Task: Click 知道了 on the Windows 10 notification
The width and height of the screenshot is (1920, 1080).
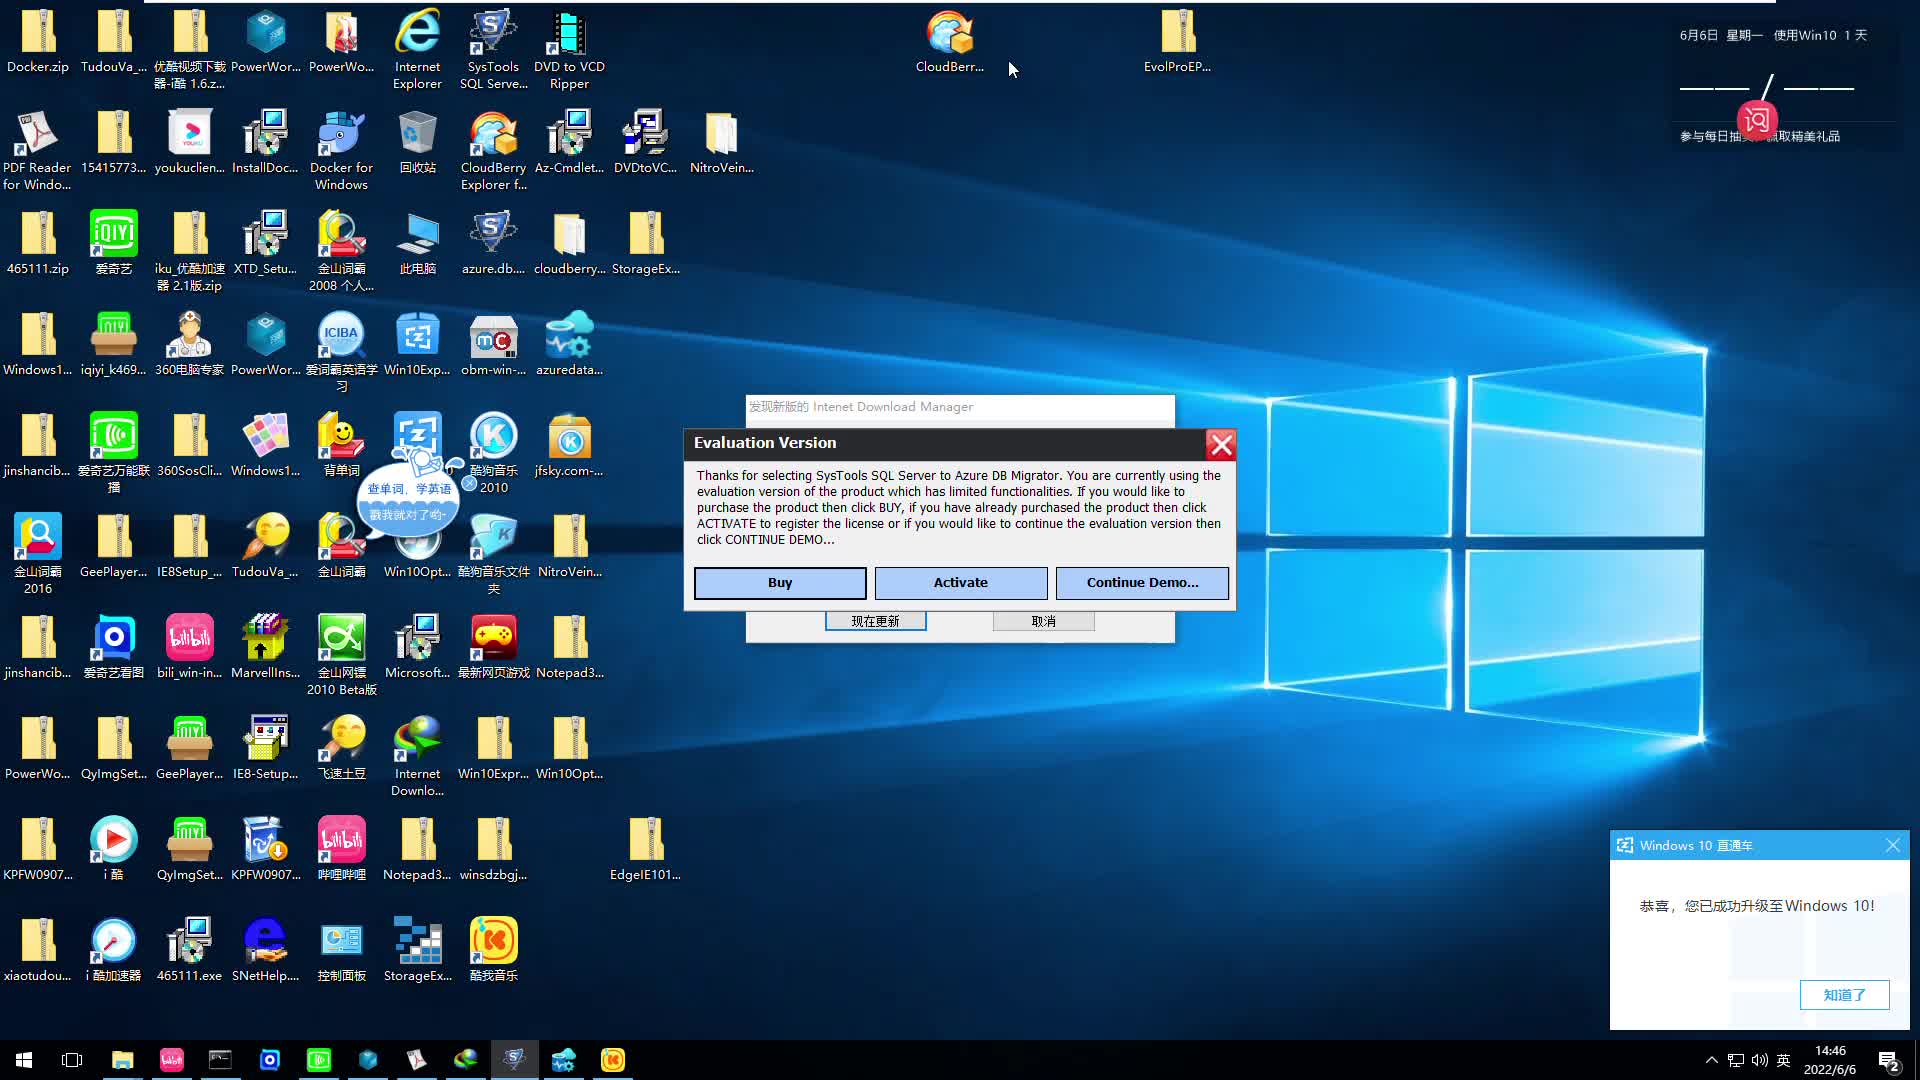Action: click(x=1845, y=995)
